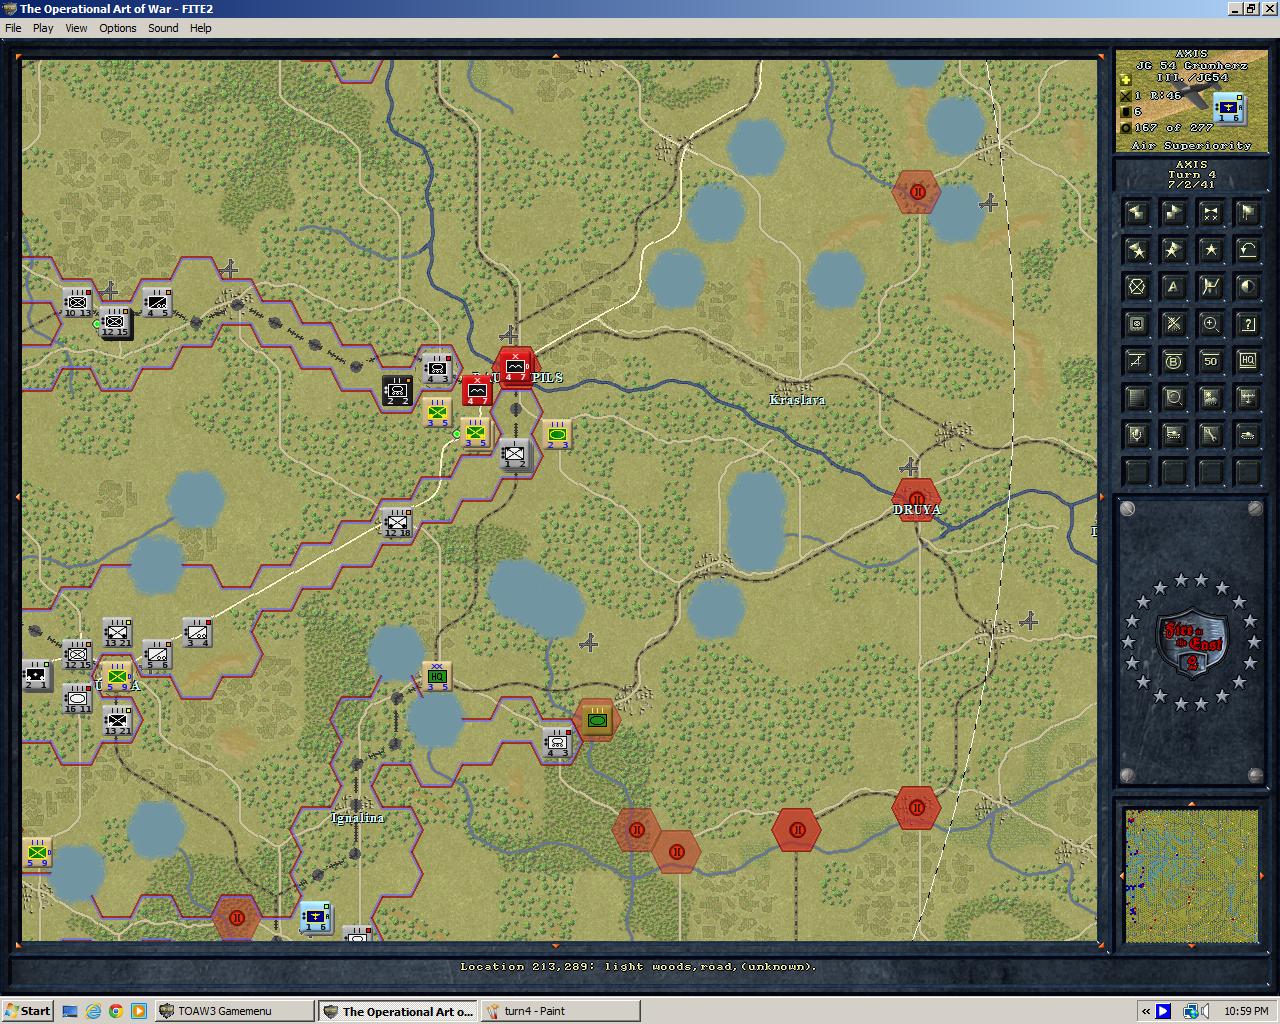Click the HQ button
The image size is (1280, 1024).
(x=1247, y=361)
